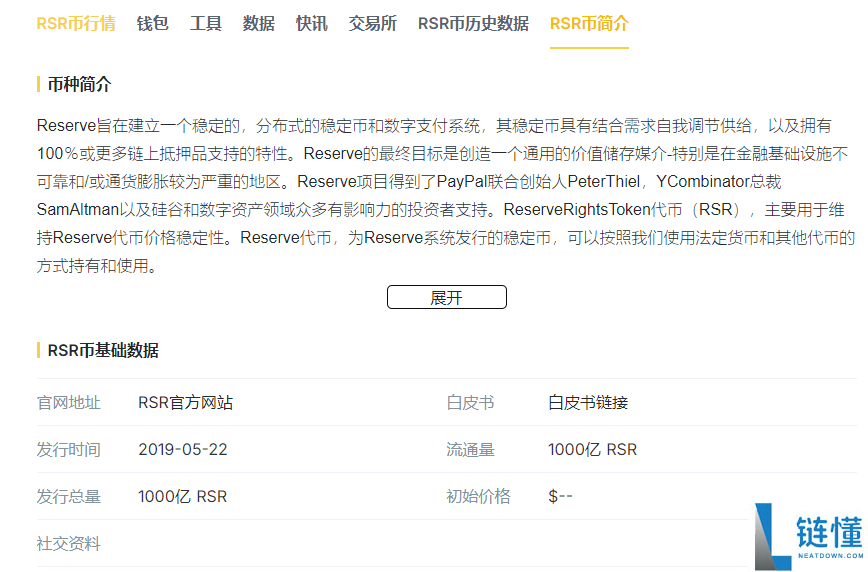Open the 白皮书链接 link
Image resolution: width=868 pixels, height=572 pixels.
click(x=588, y=403)
